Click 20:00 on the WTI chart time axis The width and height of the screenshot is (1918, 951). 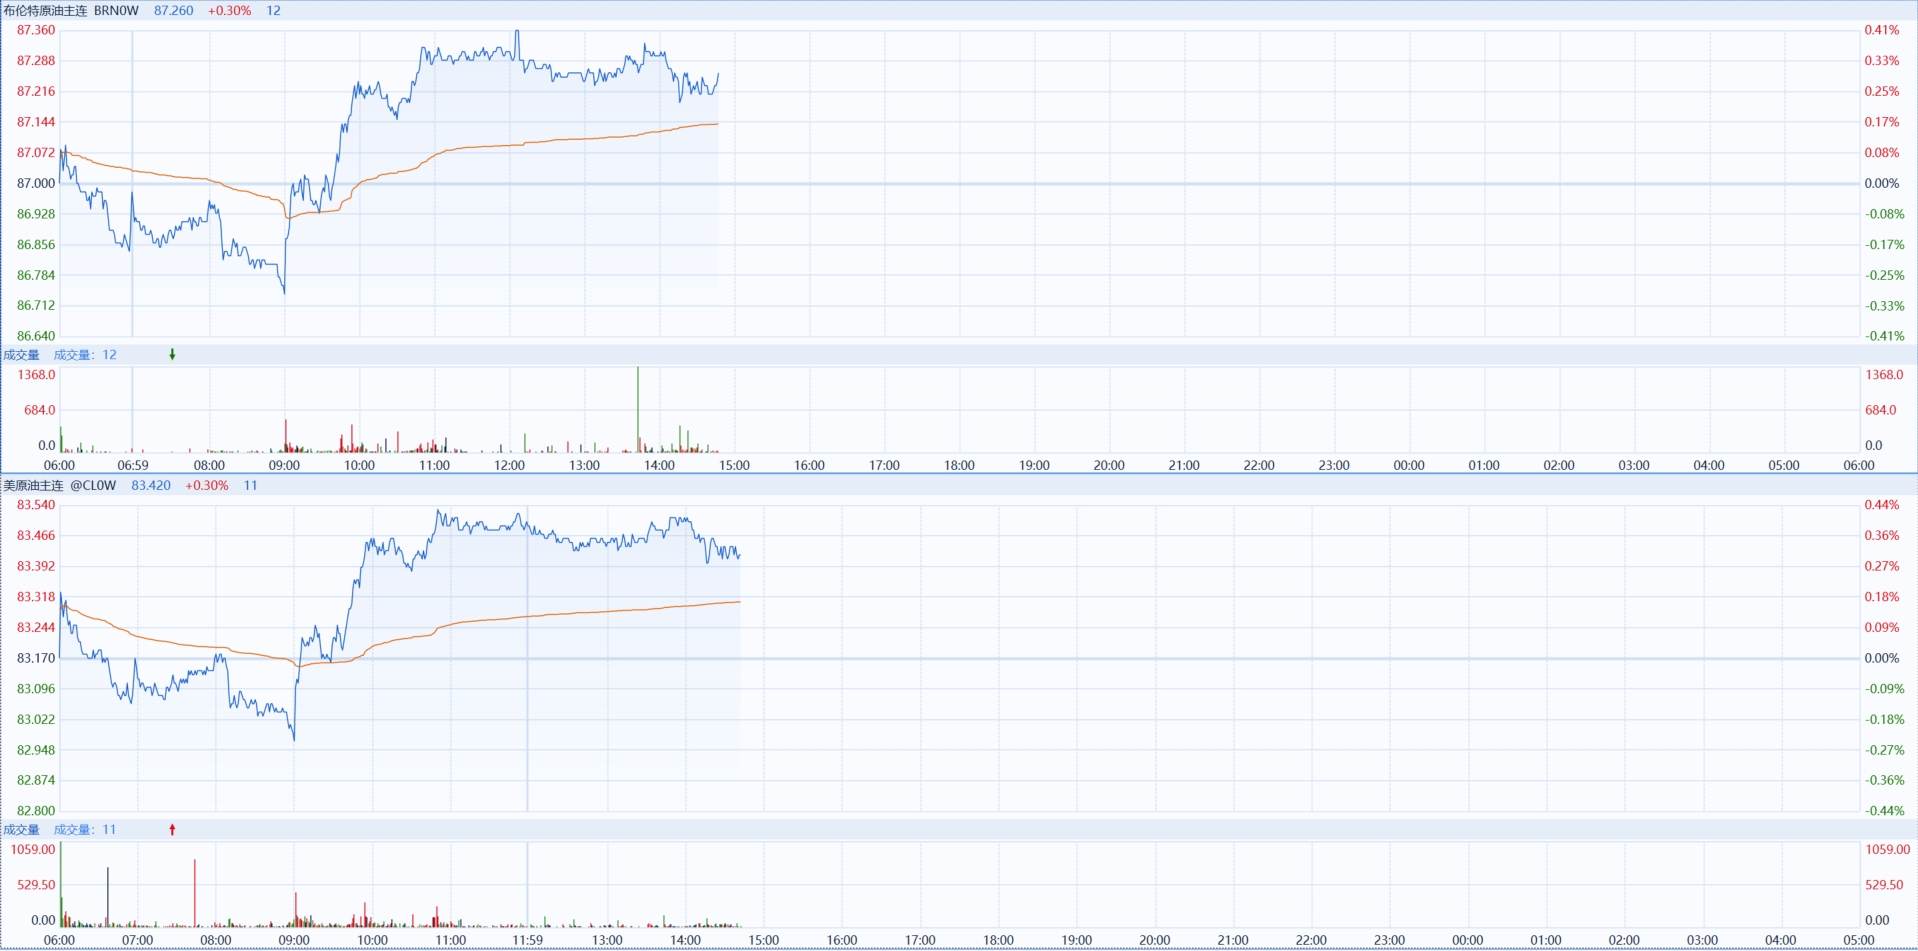1155,941
